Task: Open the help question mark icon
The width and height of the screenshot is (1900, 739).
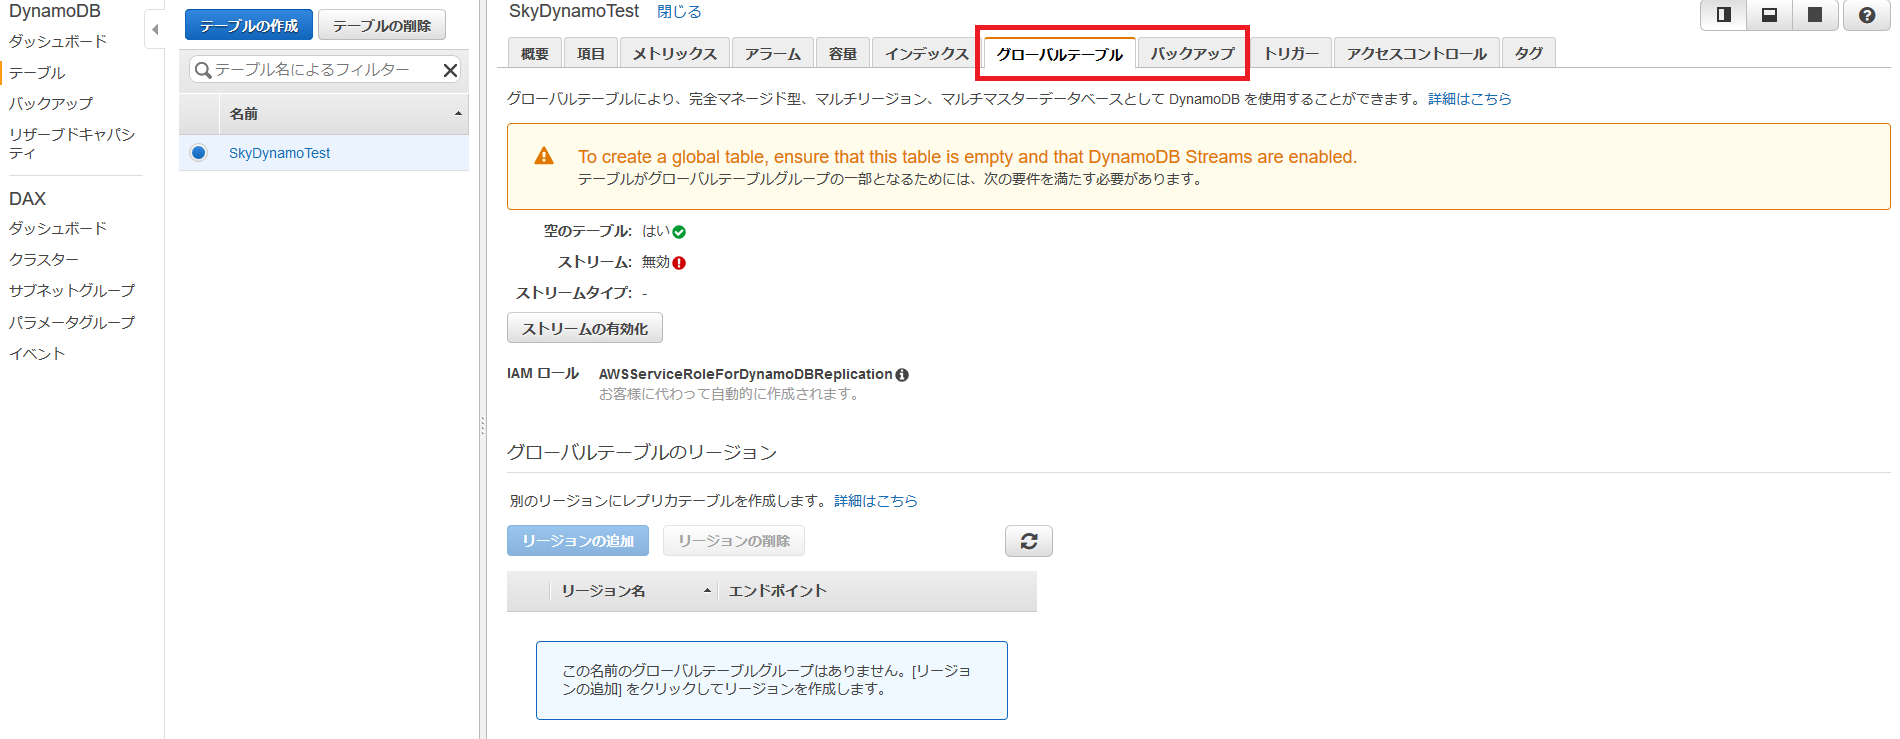Action: pos(1866,15)
